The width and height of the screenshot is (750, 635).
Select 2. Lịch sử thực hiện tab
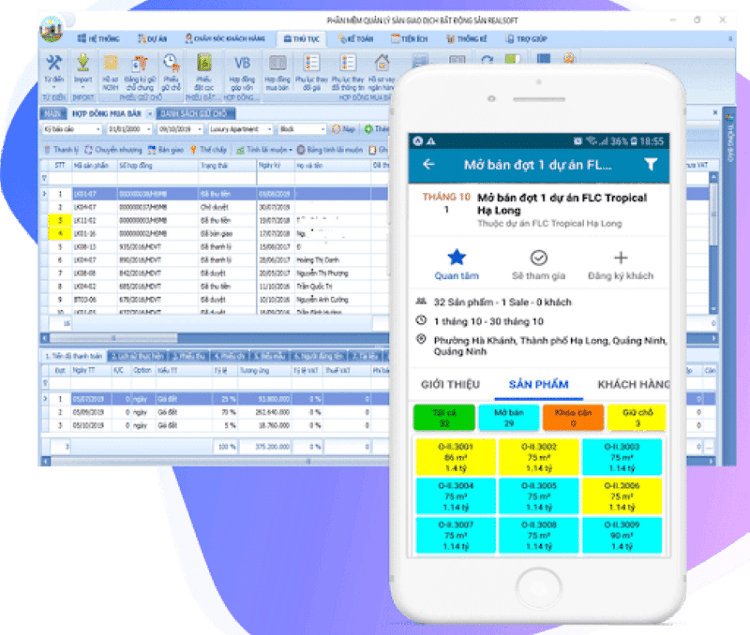(x=137, y=356)
